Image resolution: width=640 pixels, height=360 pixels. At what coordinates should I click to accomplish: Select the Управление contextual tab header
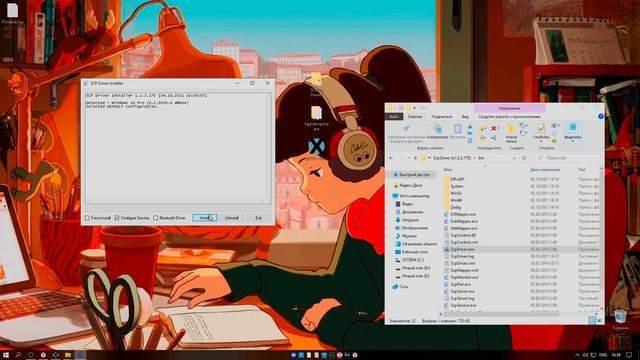509,108
